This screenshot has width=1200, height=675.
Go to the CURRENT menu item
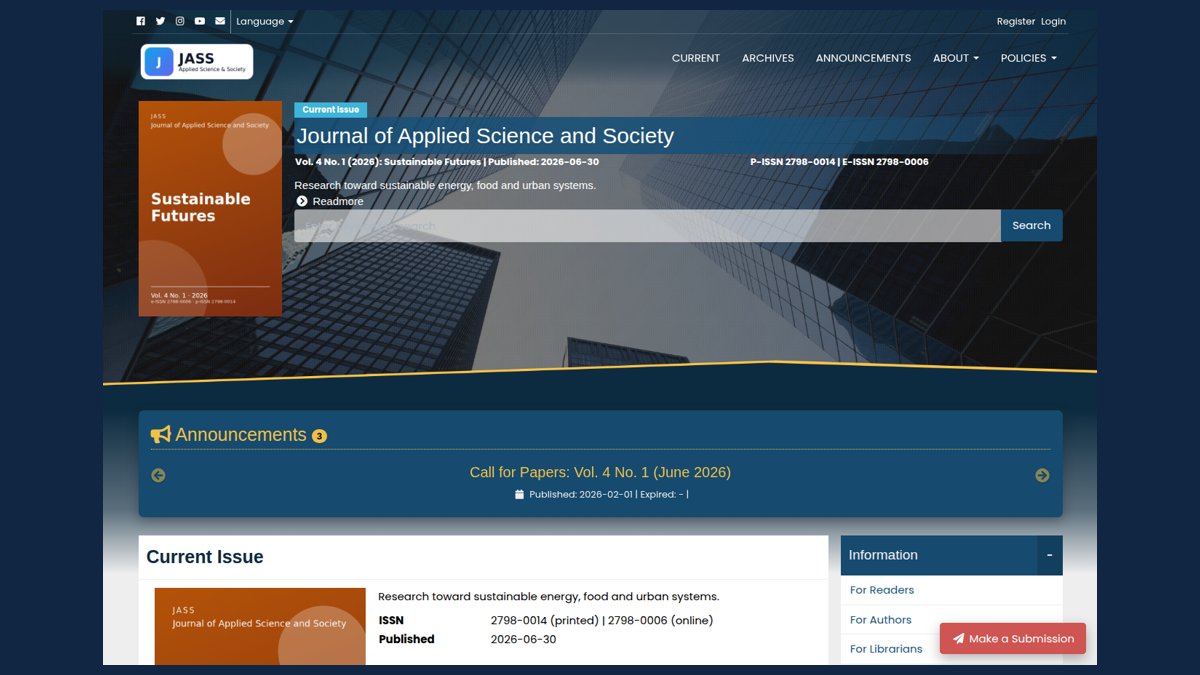[x=696, y=58]
